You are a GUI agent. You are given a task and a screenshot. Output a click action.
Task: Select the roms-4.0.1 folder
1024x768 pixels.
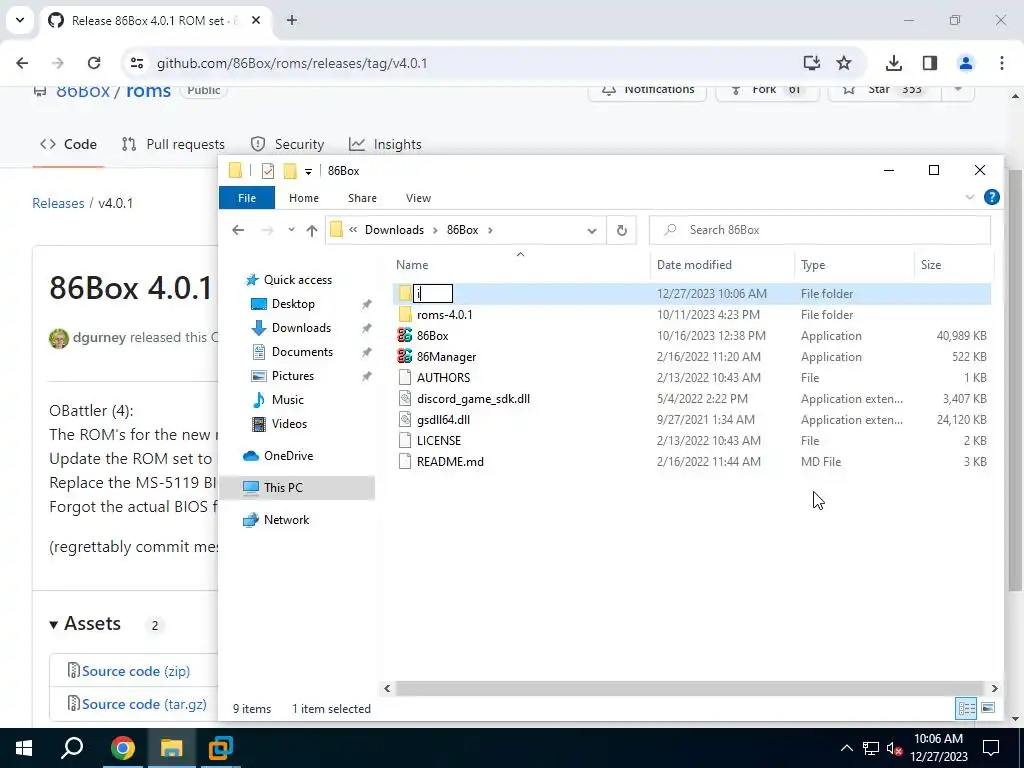click(444, 315)
